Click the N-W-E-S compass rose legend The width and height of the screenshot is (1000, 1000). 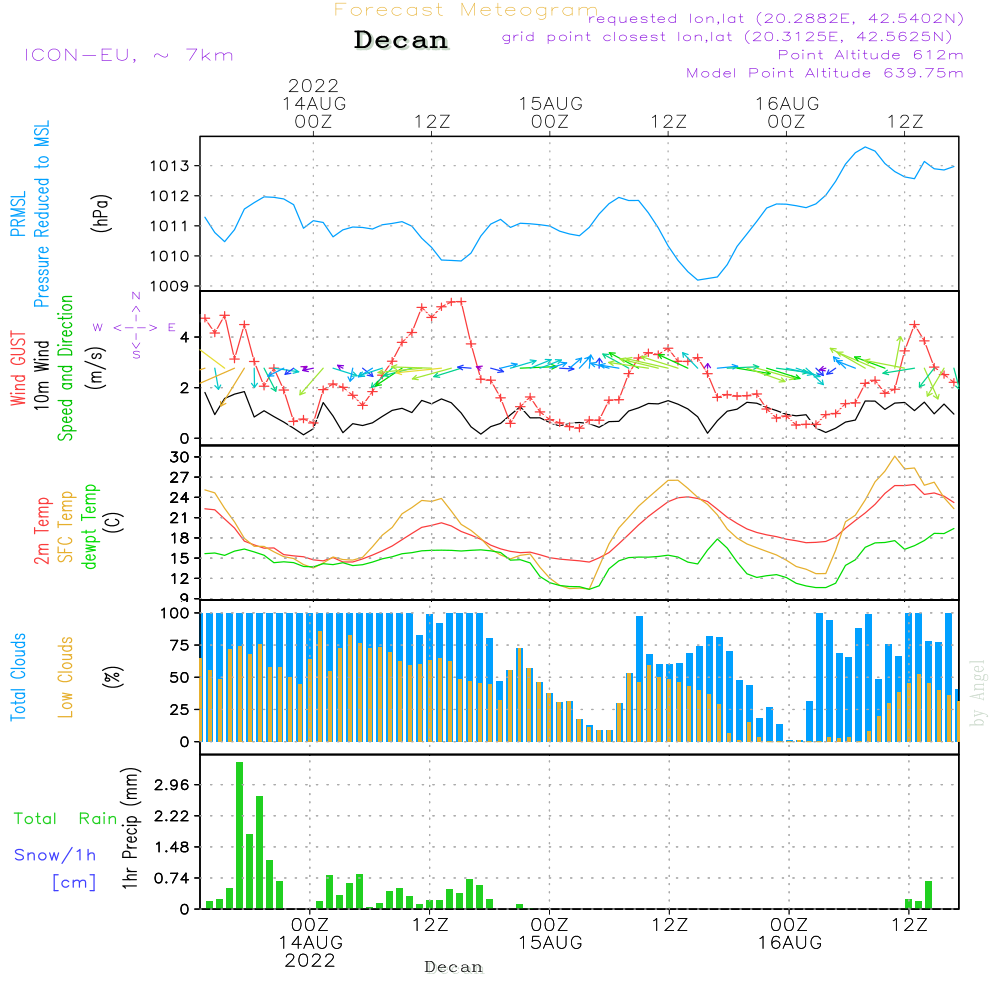coord(136,326)
